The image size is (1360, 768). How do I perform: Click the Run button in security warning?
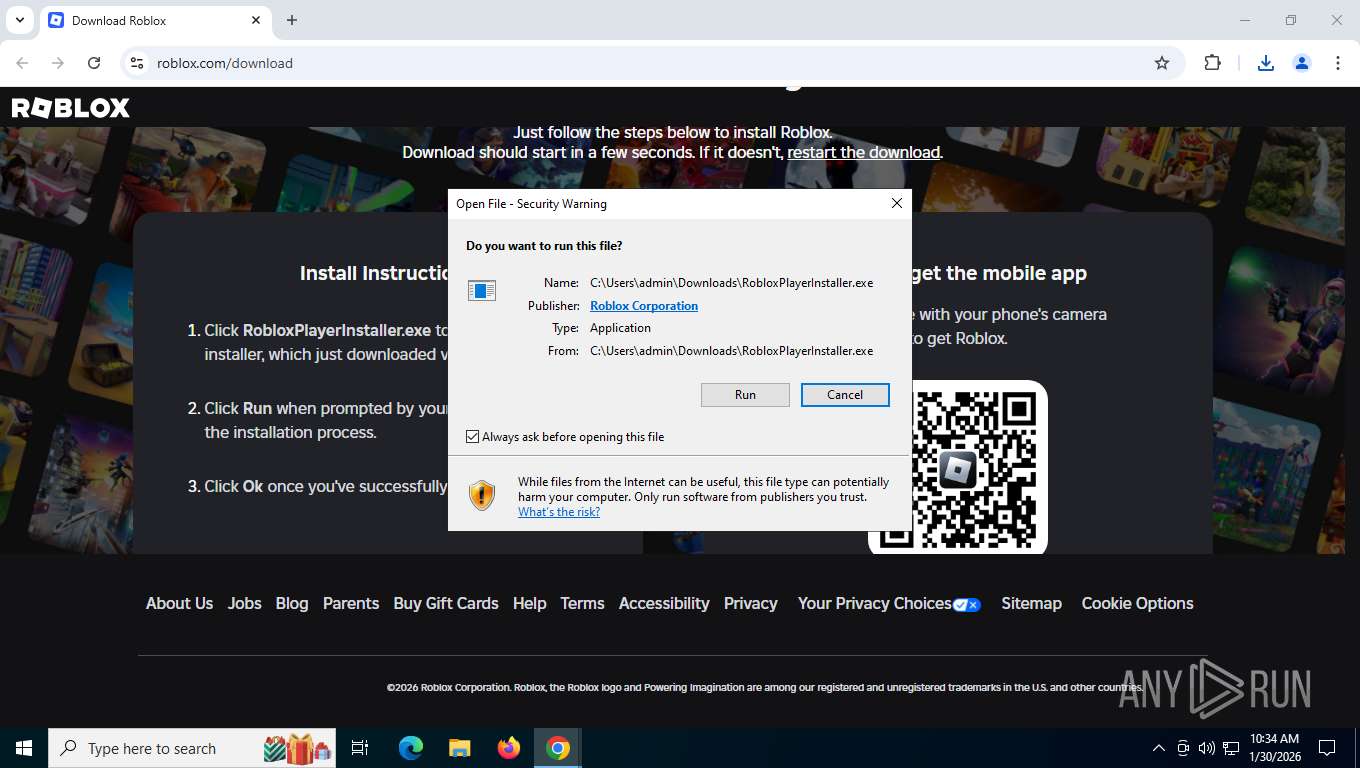[745, 395]
